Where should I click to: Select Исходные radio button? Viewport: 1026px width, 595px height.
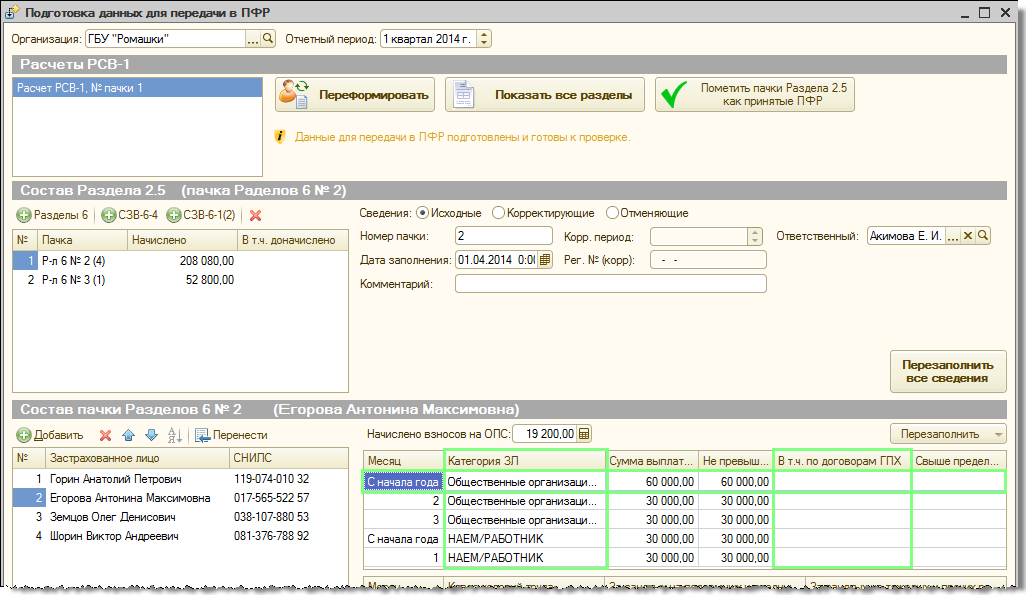[x=422, y=213]
